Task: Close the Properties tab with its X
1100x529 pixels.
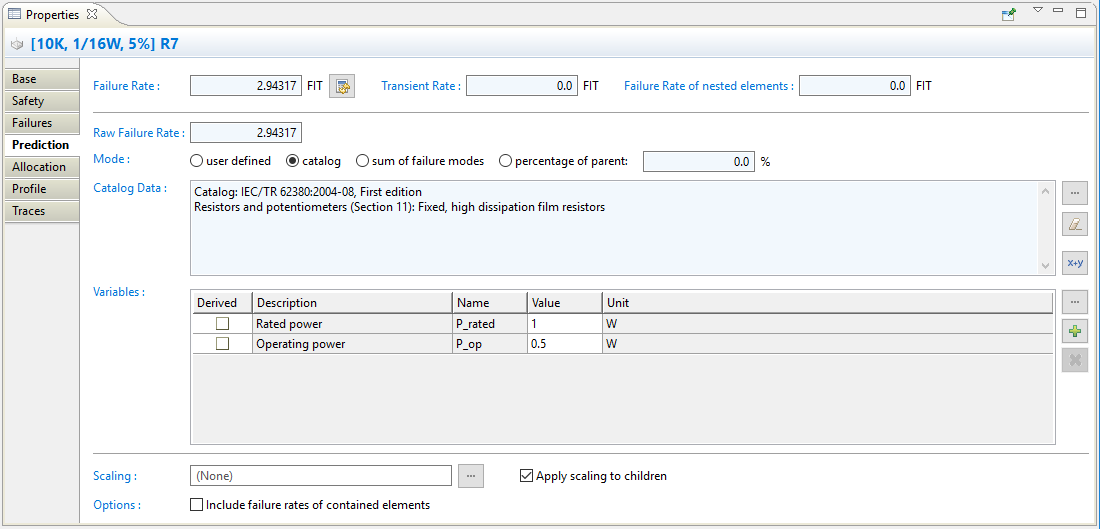Action: pos(92,14)
